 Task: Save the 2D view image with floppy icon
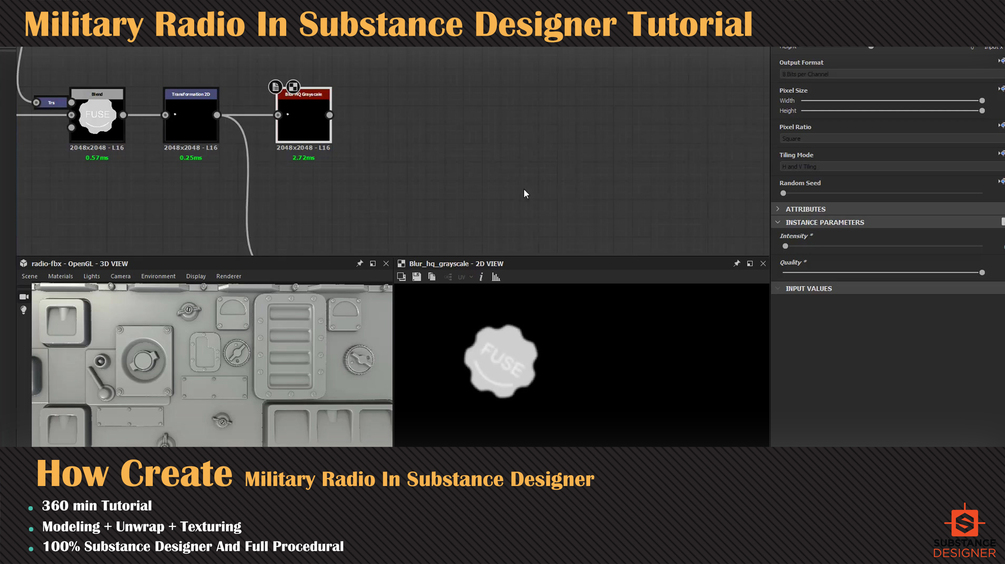pyautogui.click(x=417, y=277)
